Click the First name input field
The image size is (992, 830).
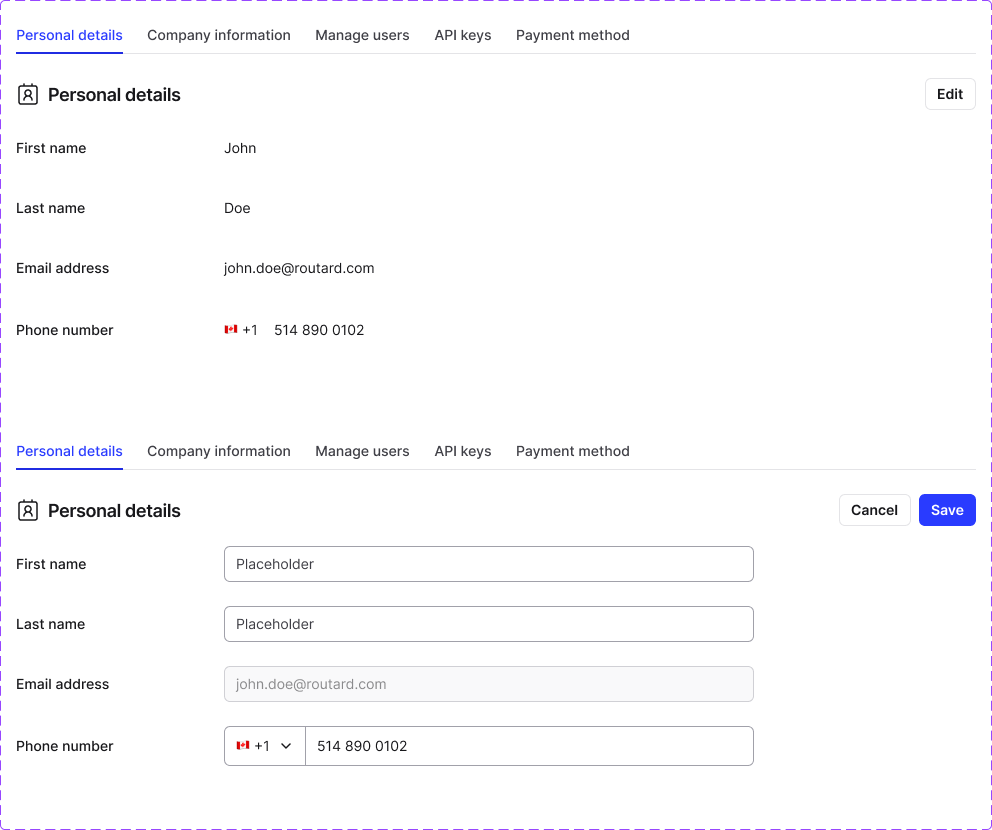pos(488,564)
